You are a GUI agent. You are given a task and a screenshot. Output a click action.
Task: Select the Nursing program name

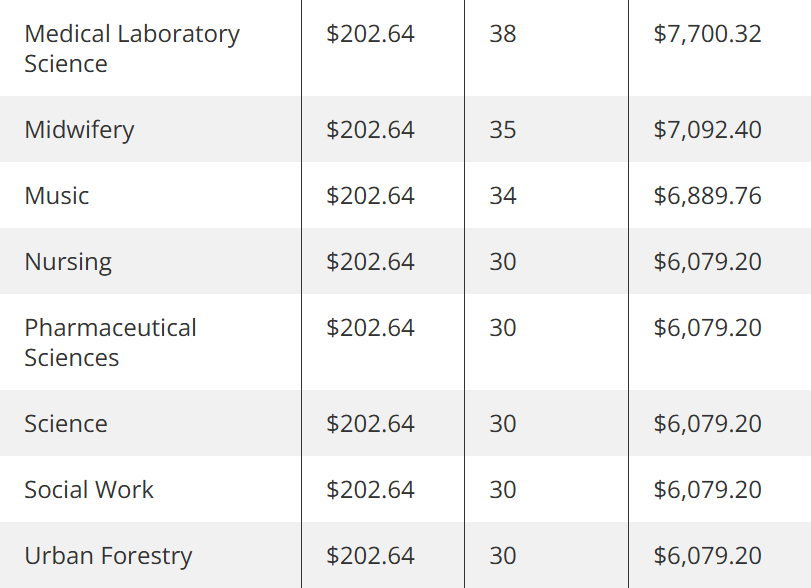pyautogui.click(x=68, y=262)
